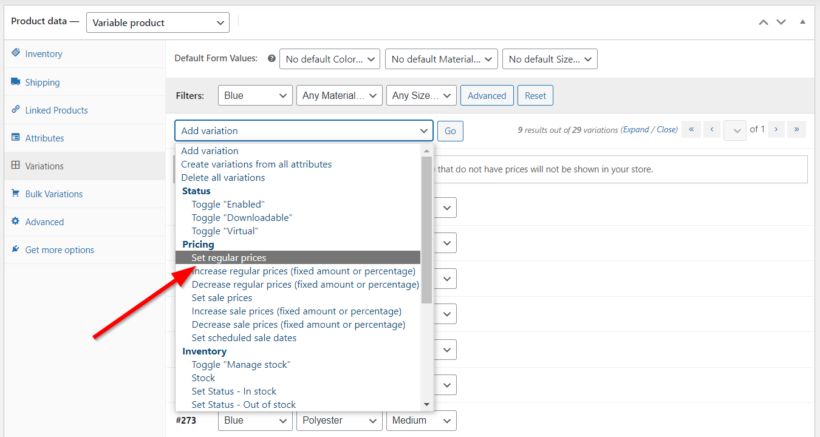The width and height of the screenshot is (820, 437).
Task: Click the Variations grid icon
Action: click(16, 165)
